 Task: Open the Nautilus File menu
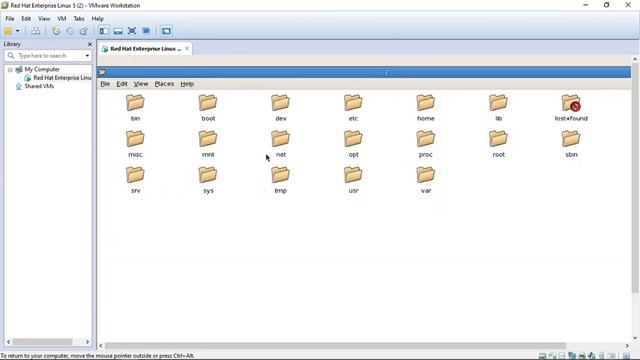pos(105,84)
